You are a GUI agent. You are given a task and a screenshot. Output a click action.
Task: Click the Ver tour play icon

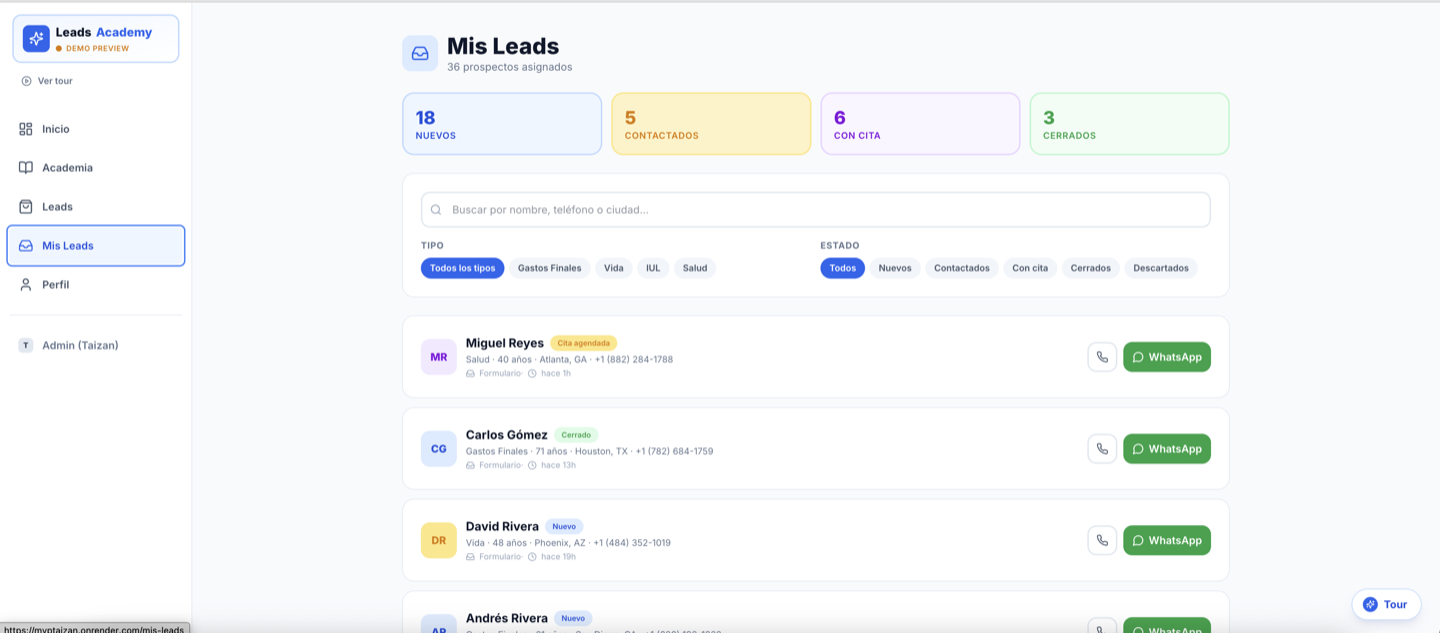[26, 81]
